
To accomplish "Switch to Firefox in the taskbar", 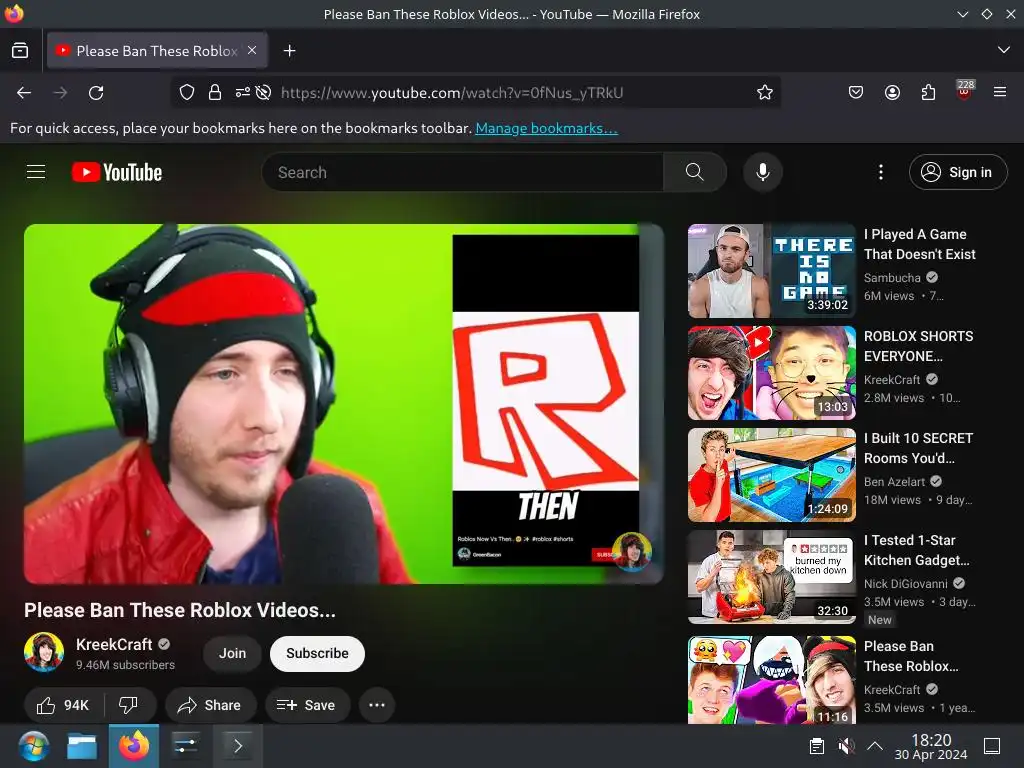I will pyautogui.click(x=134, y=746).
